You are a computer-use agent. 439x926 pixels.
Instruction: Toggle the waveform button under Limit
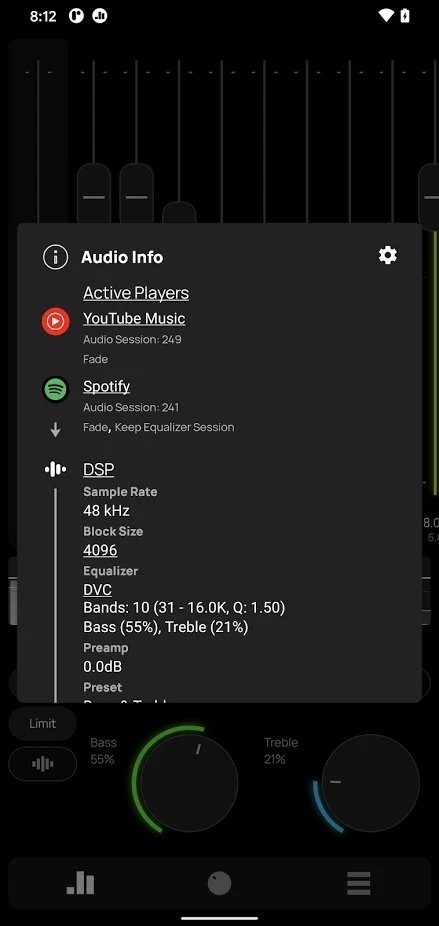43,764
